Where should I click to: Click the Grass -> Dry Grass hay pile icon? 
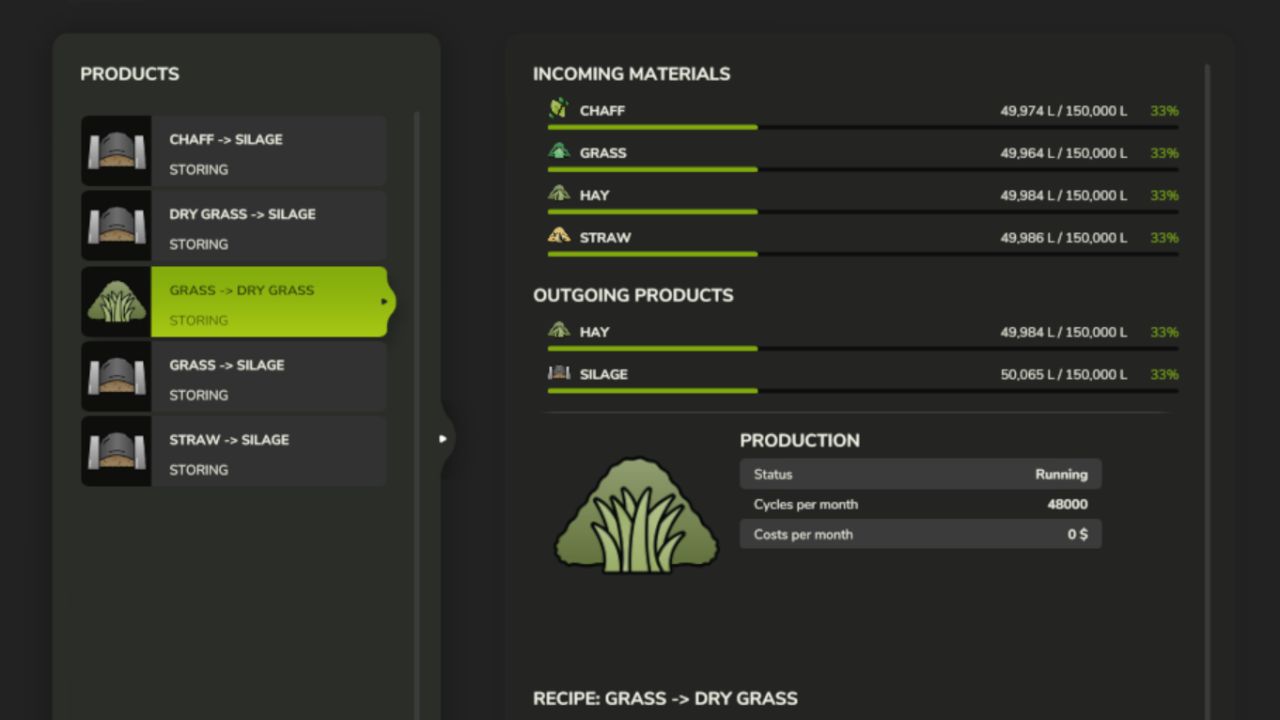pos(116,302)
